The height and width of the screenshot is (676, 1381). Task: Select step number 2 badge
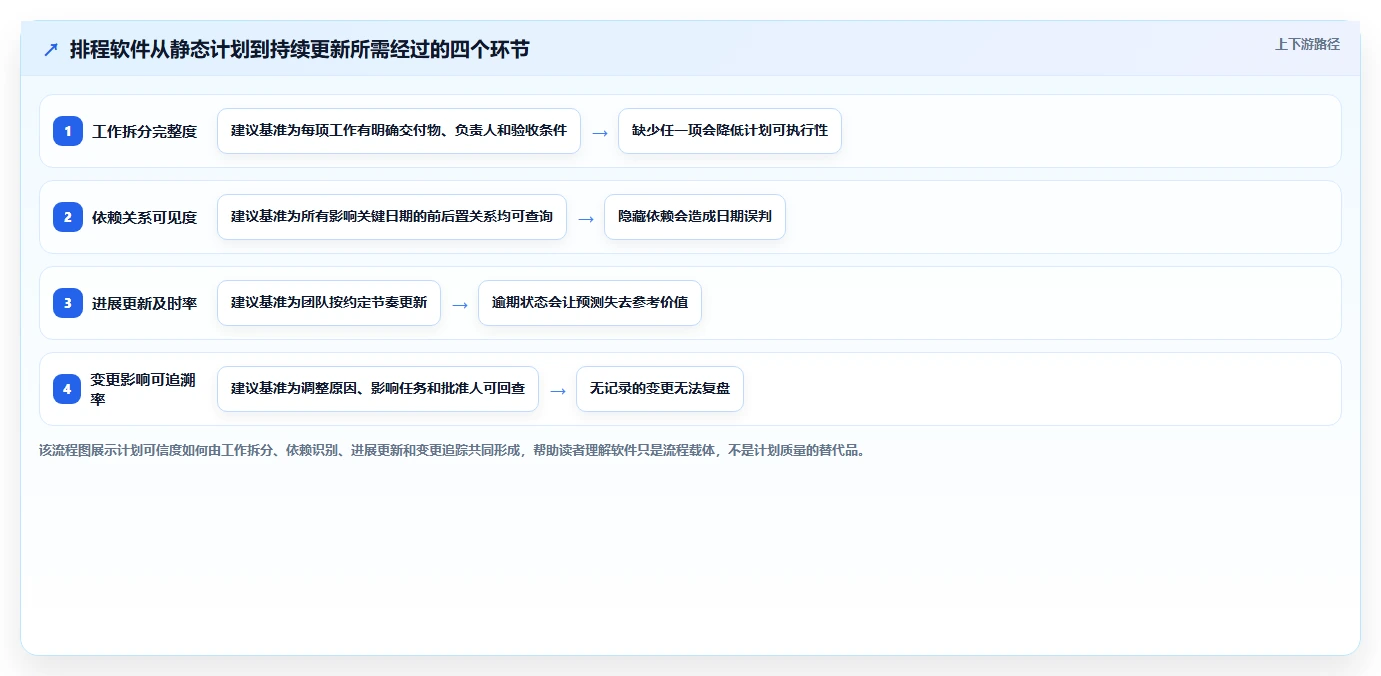68,216
